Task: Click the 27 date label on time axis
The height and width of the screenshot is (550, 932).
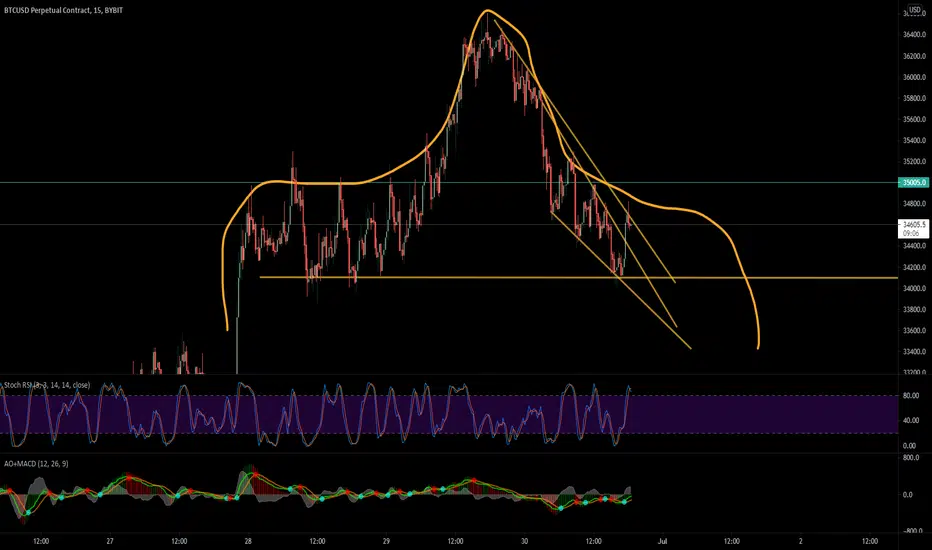Action: 110,541
